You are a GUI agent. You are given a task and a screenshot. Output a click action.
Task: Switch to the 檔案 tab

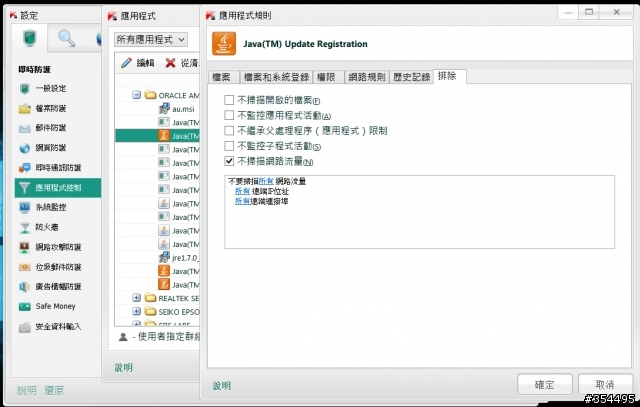pyautogui.click(x=223, y=77)
